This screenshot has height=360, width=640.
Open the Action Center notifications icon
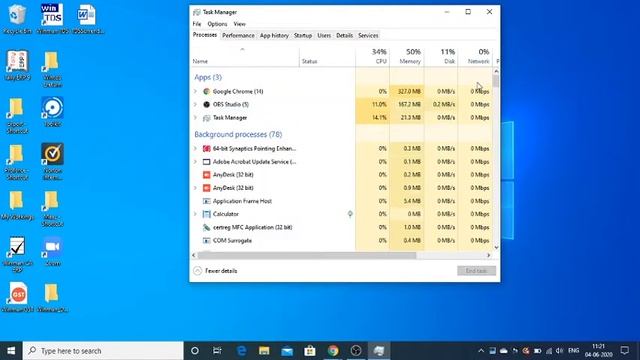coord(624,350)
